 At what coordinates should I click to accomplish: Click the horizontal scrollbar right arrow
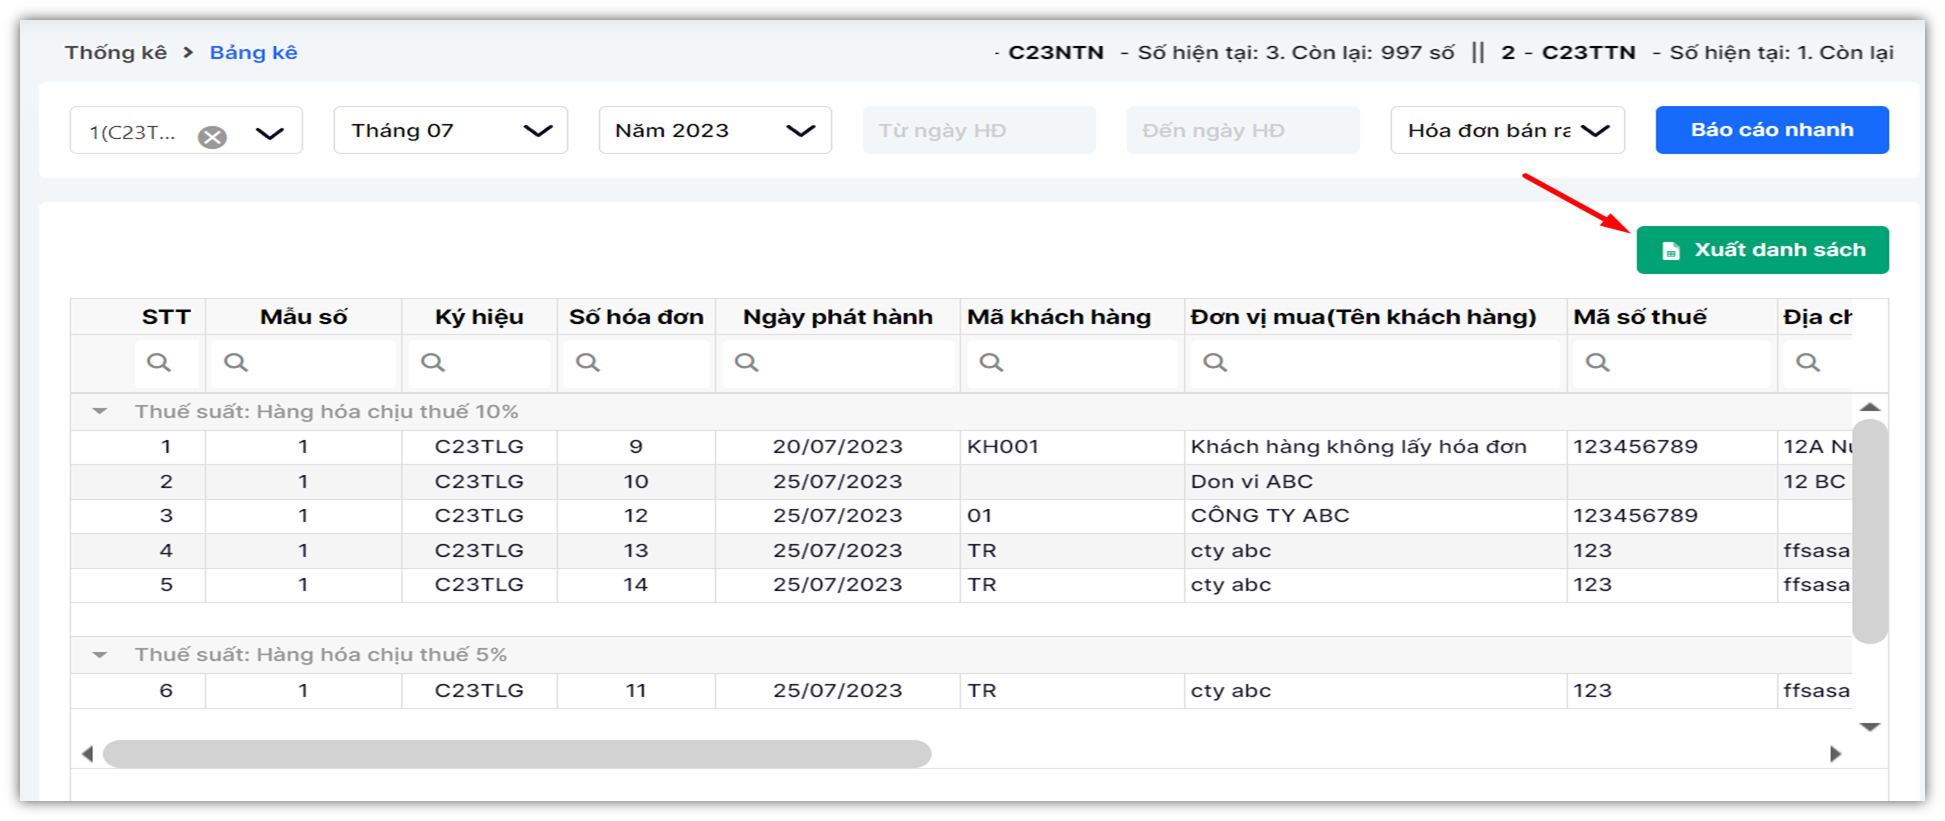[1835, 754]
